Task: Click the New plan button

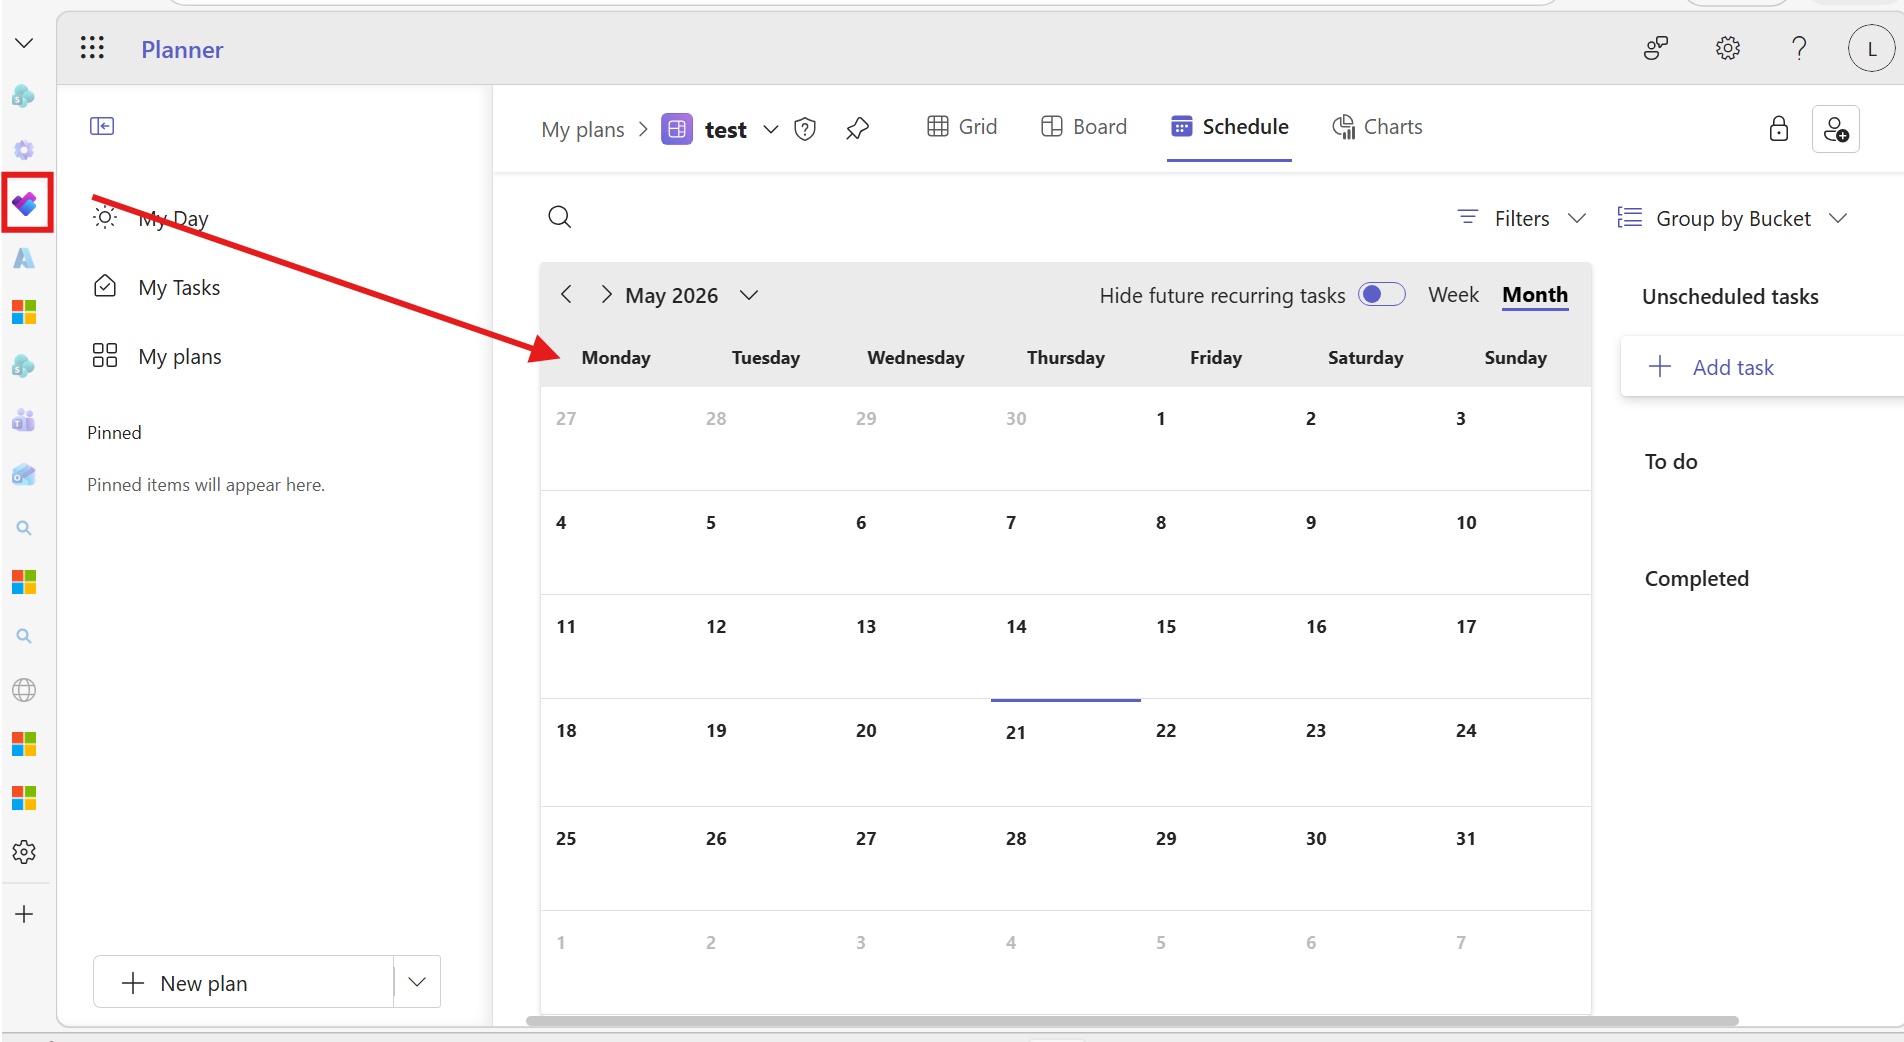Action: (x=244, y=982)
